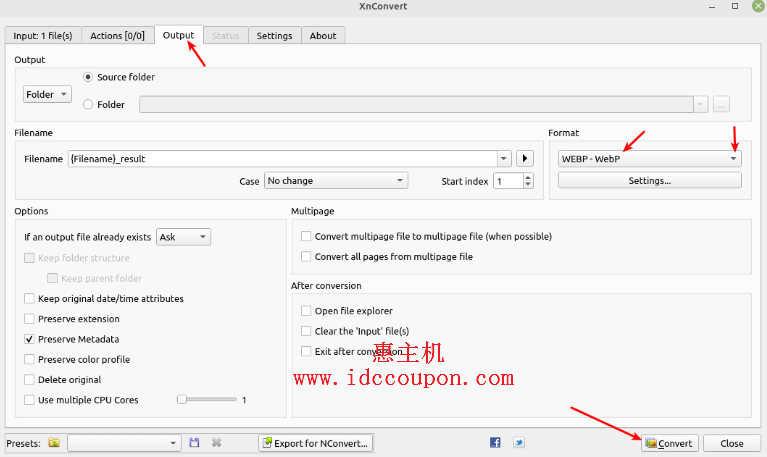Click the delete preset X icon
The image size is (767, 457).
216,443
